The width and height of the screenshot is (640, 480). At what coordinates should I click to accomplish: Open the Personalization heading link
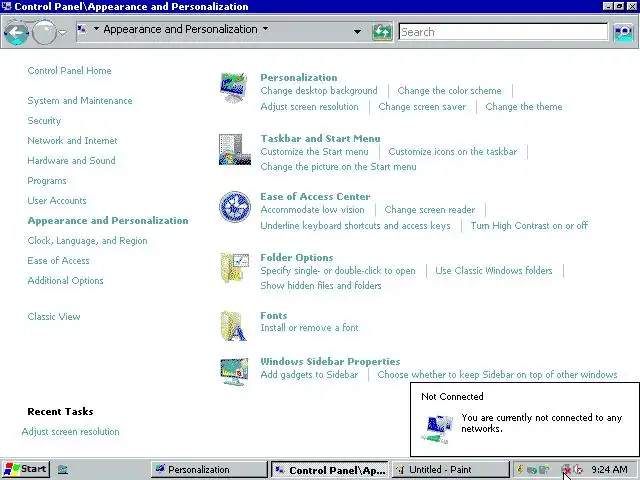pyautogui.click(x=299, y=78)
